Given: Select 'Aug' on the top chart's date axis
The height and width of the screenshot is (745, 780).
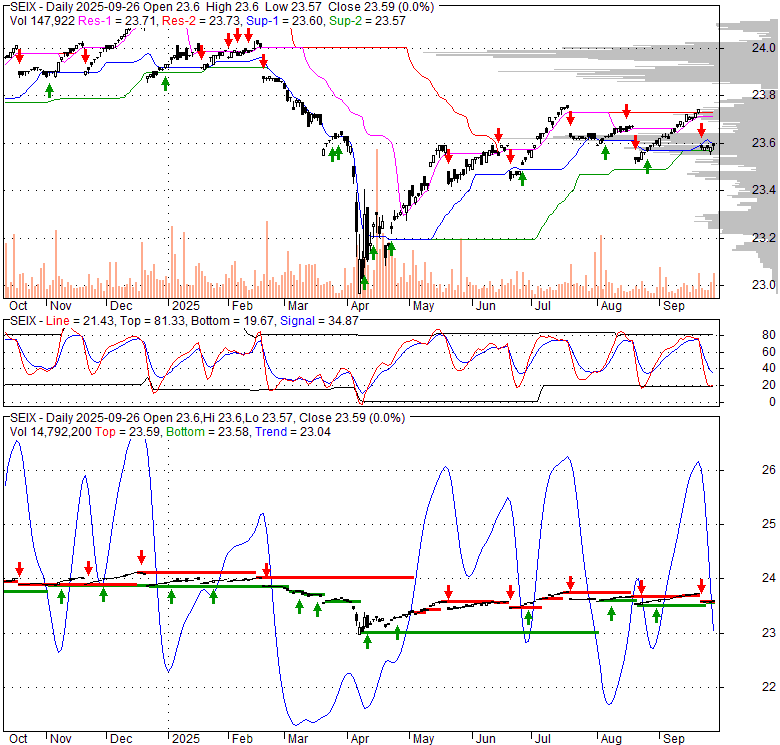Looking at the screenshot, I should [611, 305].
